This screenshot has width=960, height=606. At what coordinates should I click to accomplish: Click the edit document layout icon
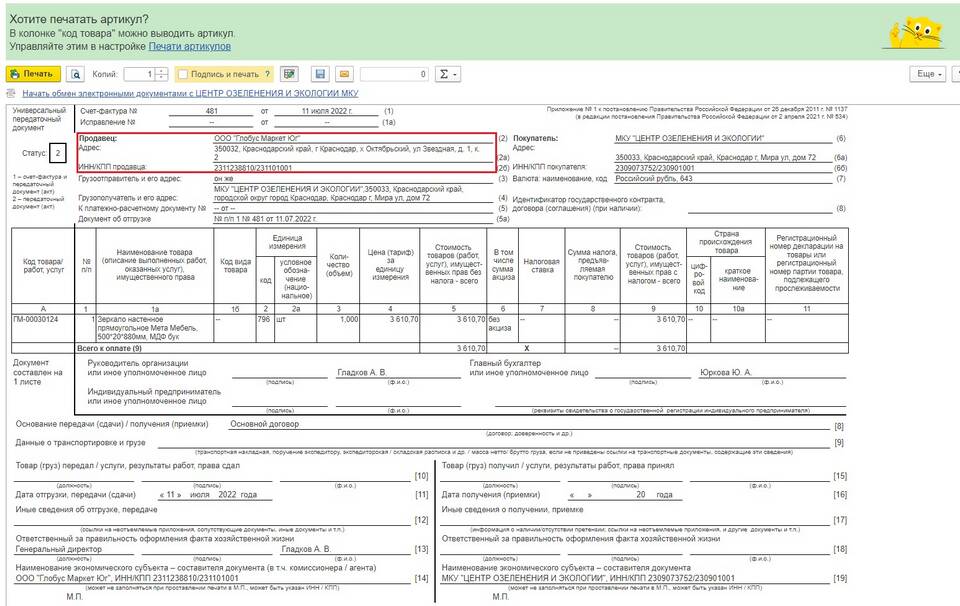(x=289, y=74)
